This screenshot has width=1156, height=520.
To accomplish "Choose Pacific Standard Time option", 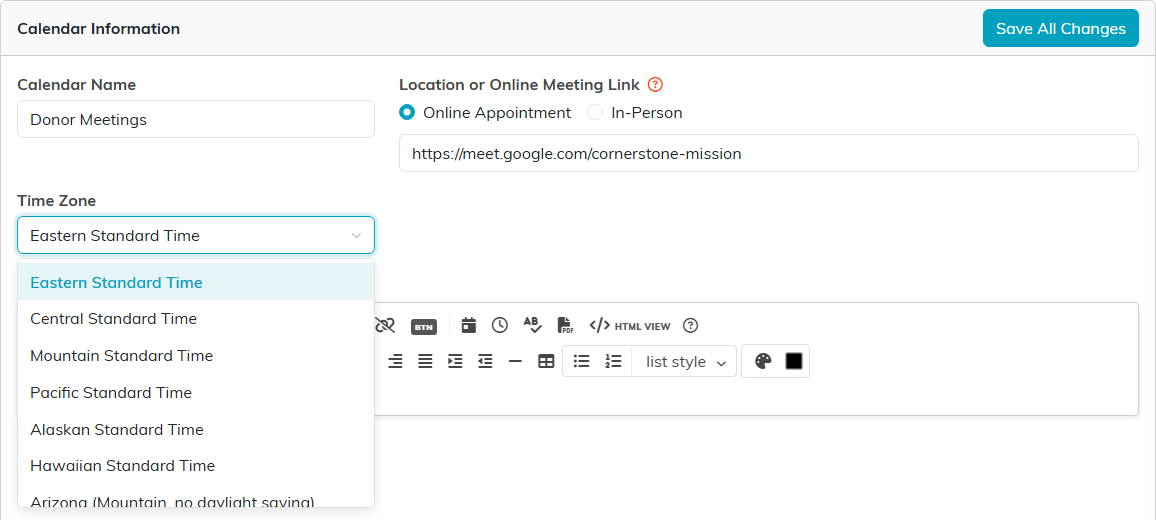I will click(196, 392).
